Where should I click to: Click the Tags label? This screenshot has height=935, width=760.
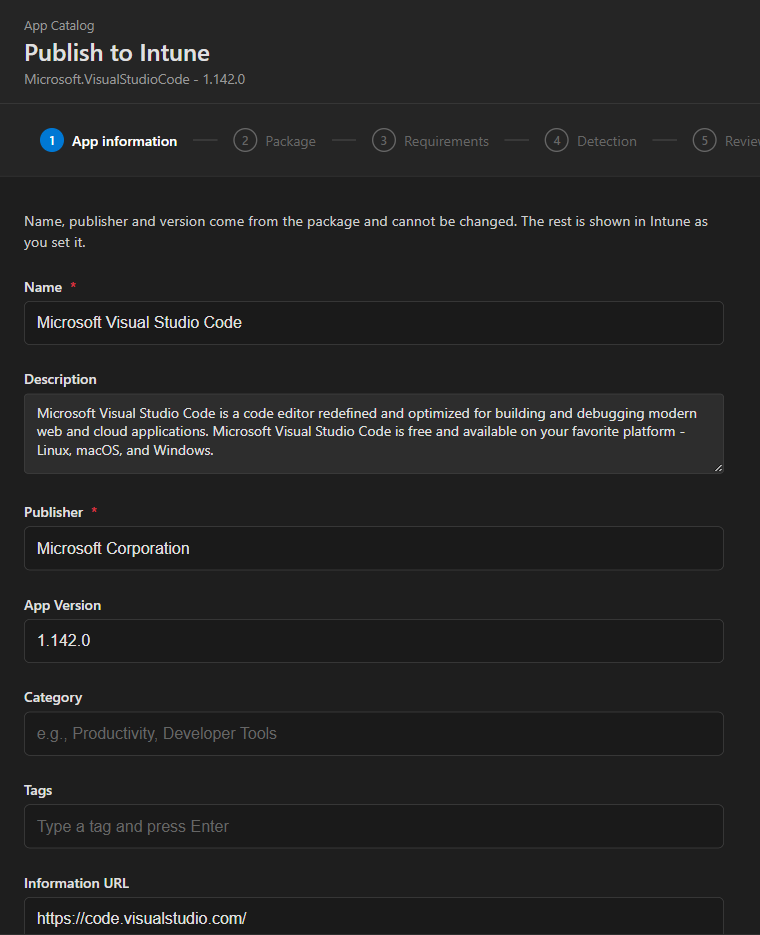pyautogui.click(x=38, y=790)
